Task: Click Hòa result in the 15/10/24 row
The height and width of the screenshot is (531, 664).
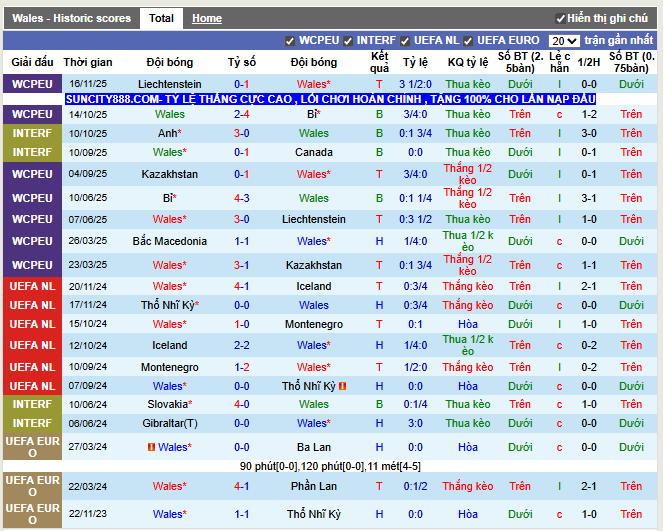Action: pos(468,324)
